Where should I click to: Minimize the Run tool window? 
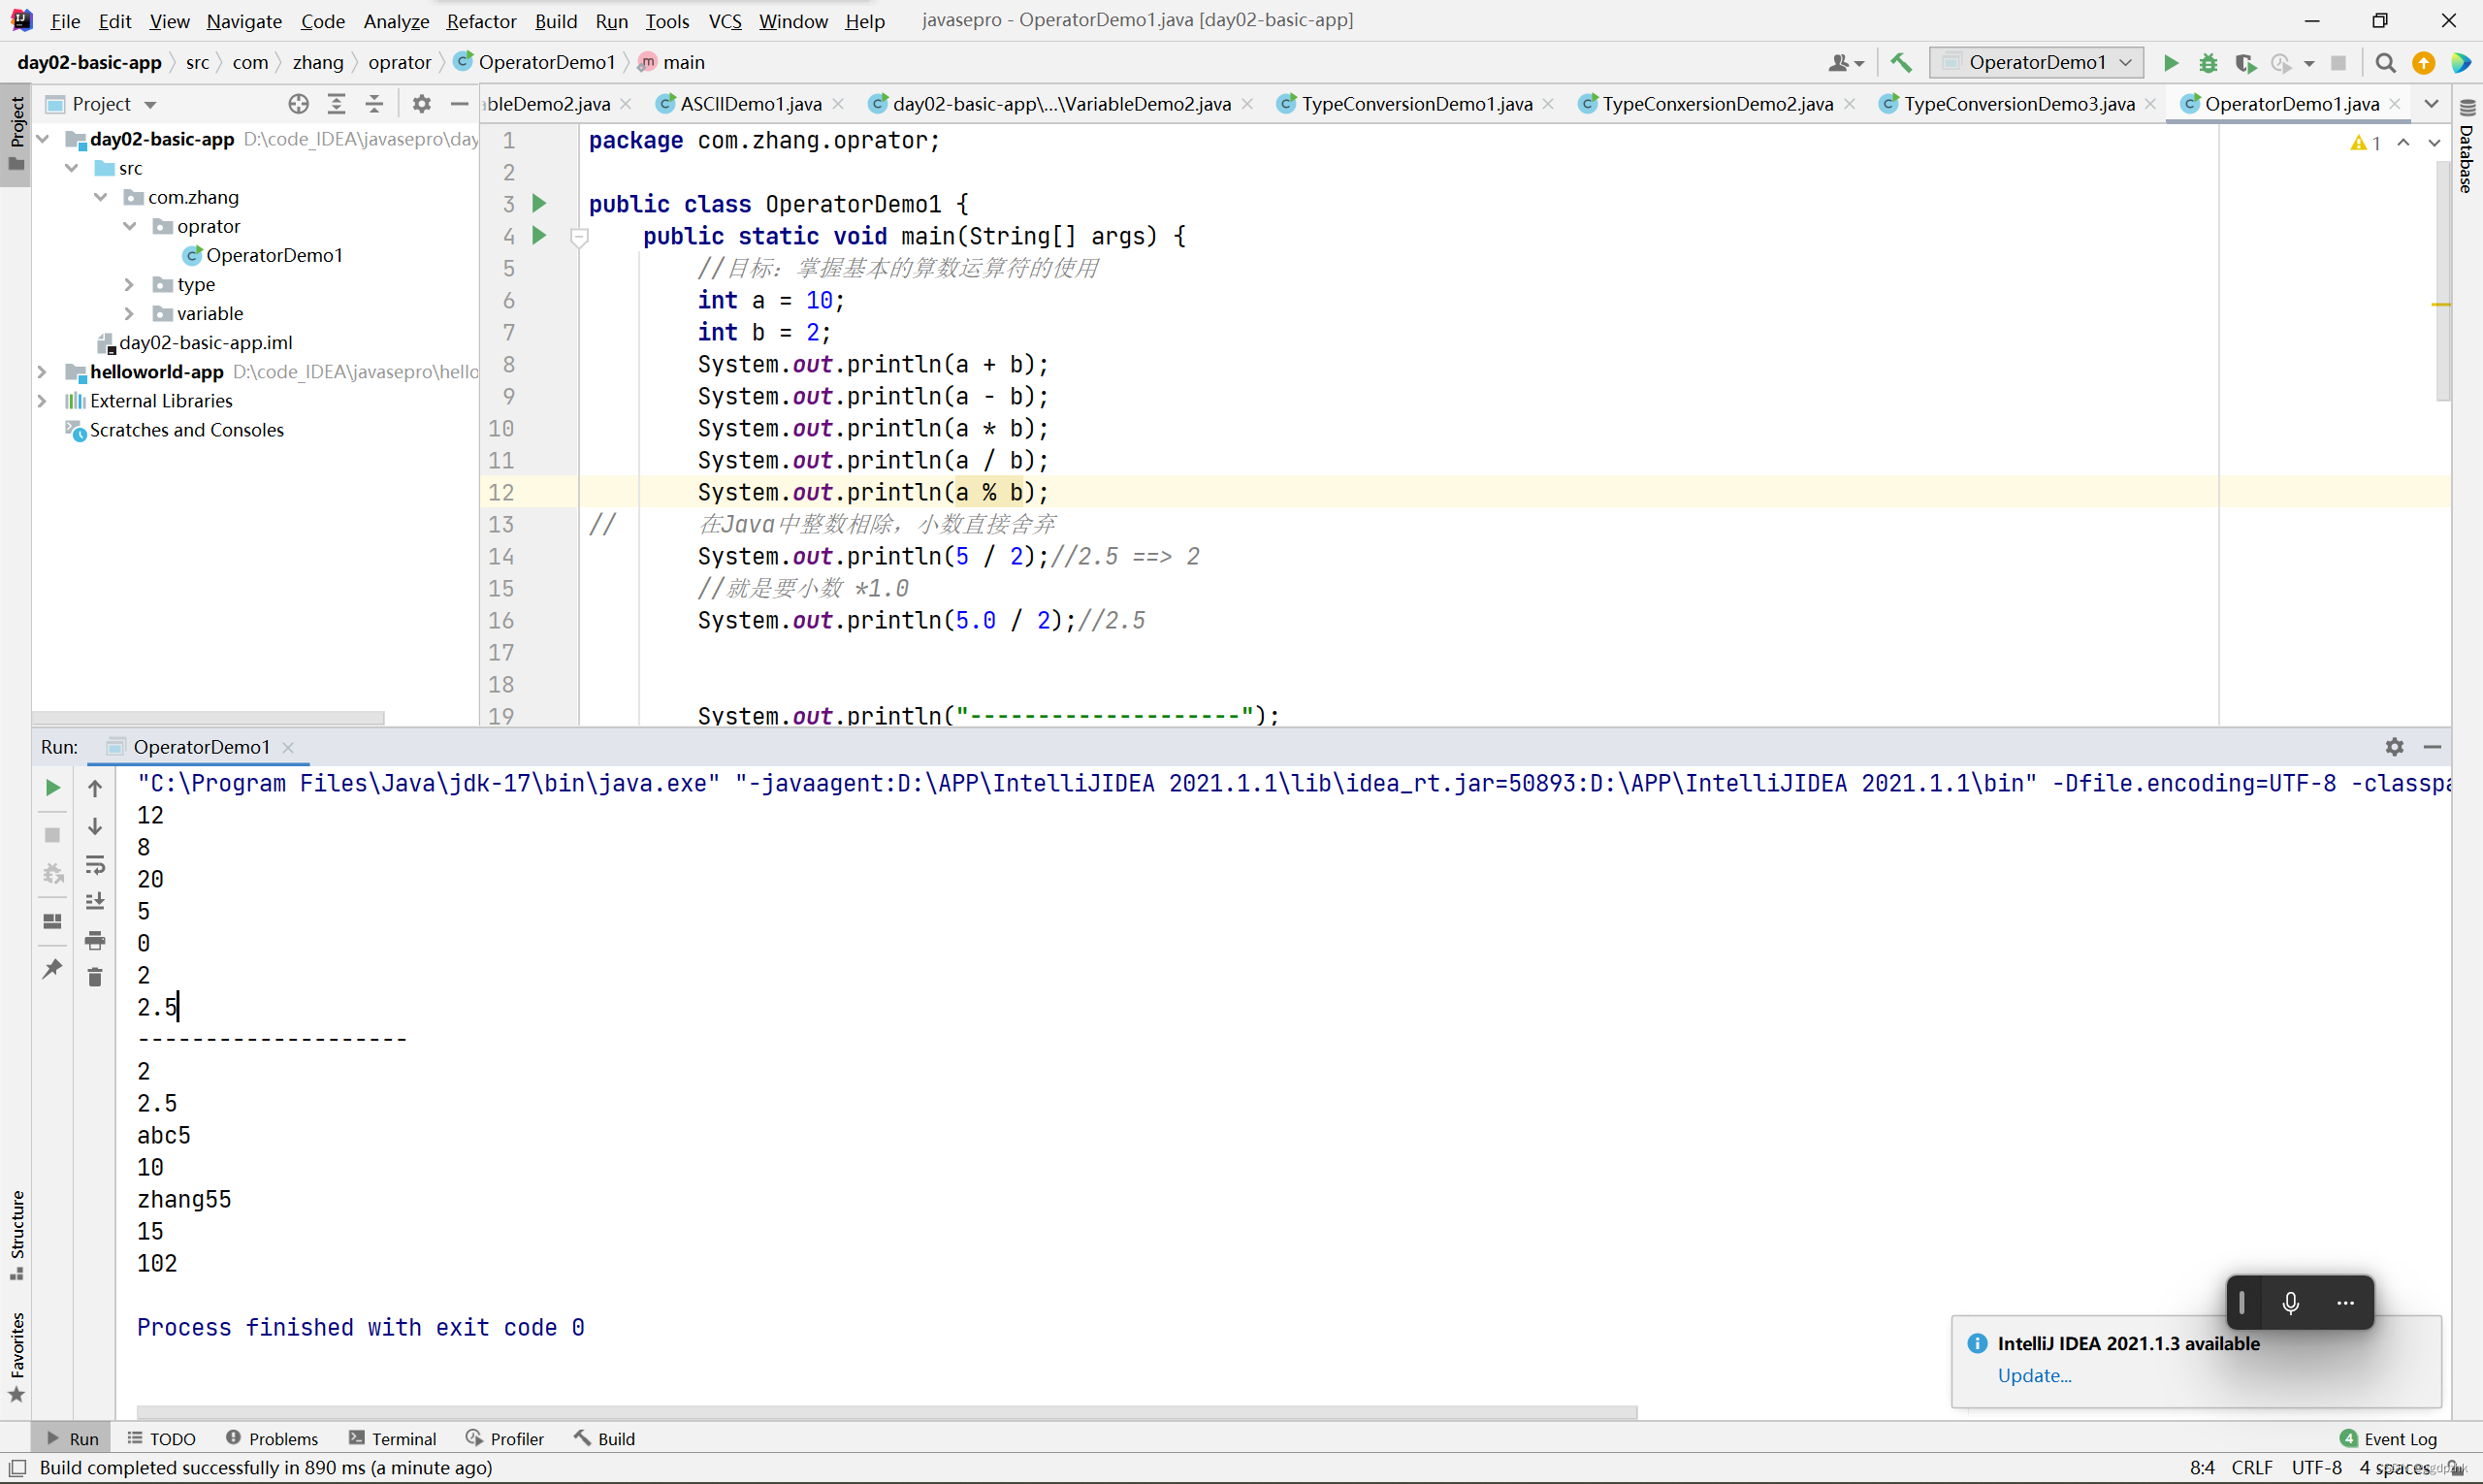pos(2433,746)
